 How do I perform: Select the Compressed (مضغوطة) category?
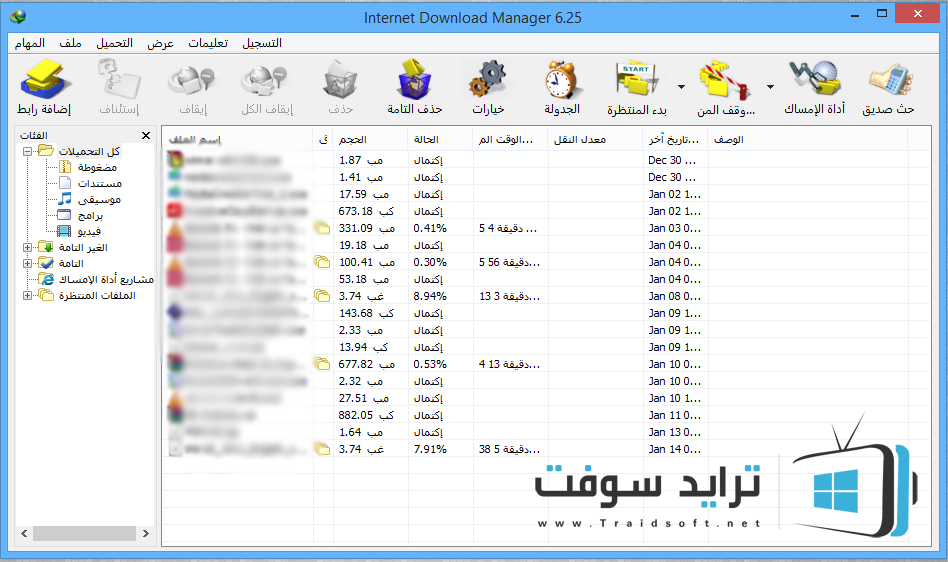click(97, 167)
